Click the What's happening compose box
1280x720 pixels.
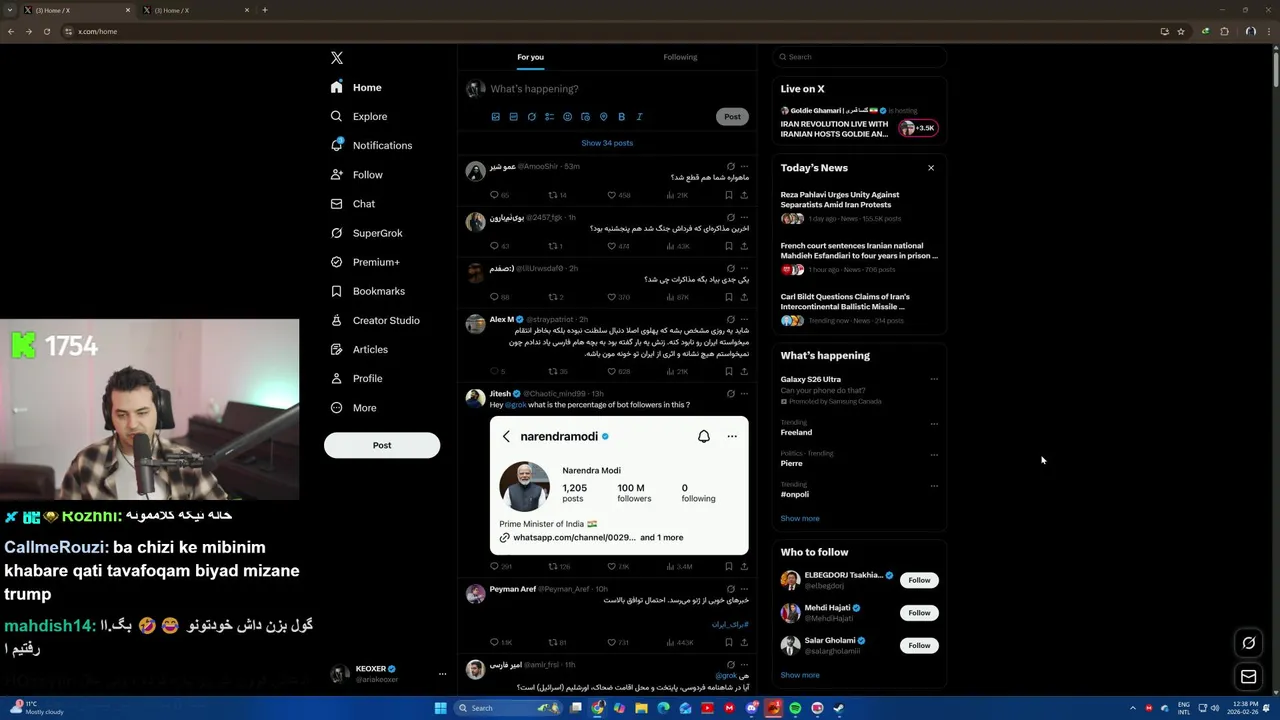(x=617, y=89)
